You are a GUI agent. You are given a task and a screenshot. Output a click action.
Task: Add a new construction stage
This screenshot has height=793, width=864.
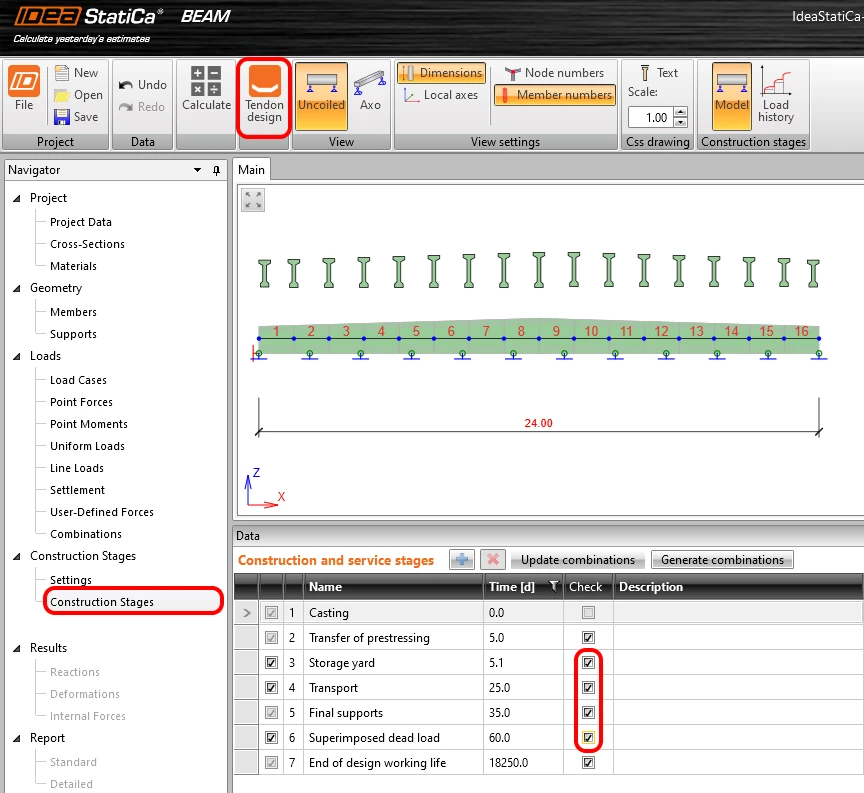click(x=462, y=560)
